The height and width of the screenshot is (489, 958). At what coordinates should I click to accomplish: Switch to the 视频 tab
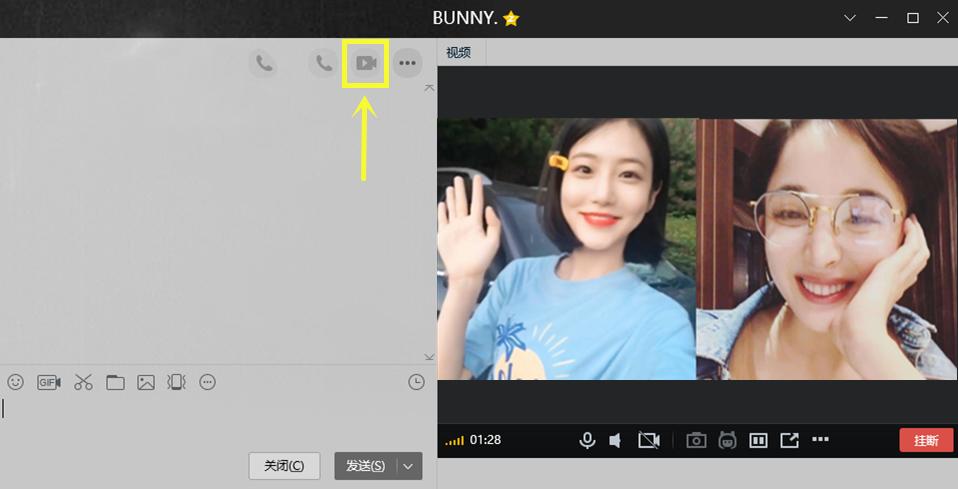click(x=459, y=52)
